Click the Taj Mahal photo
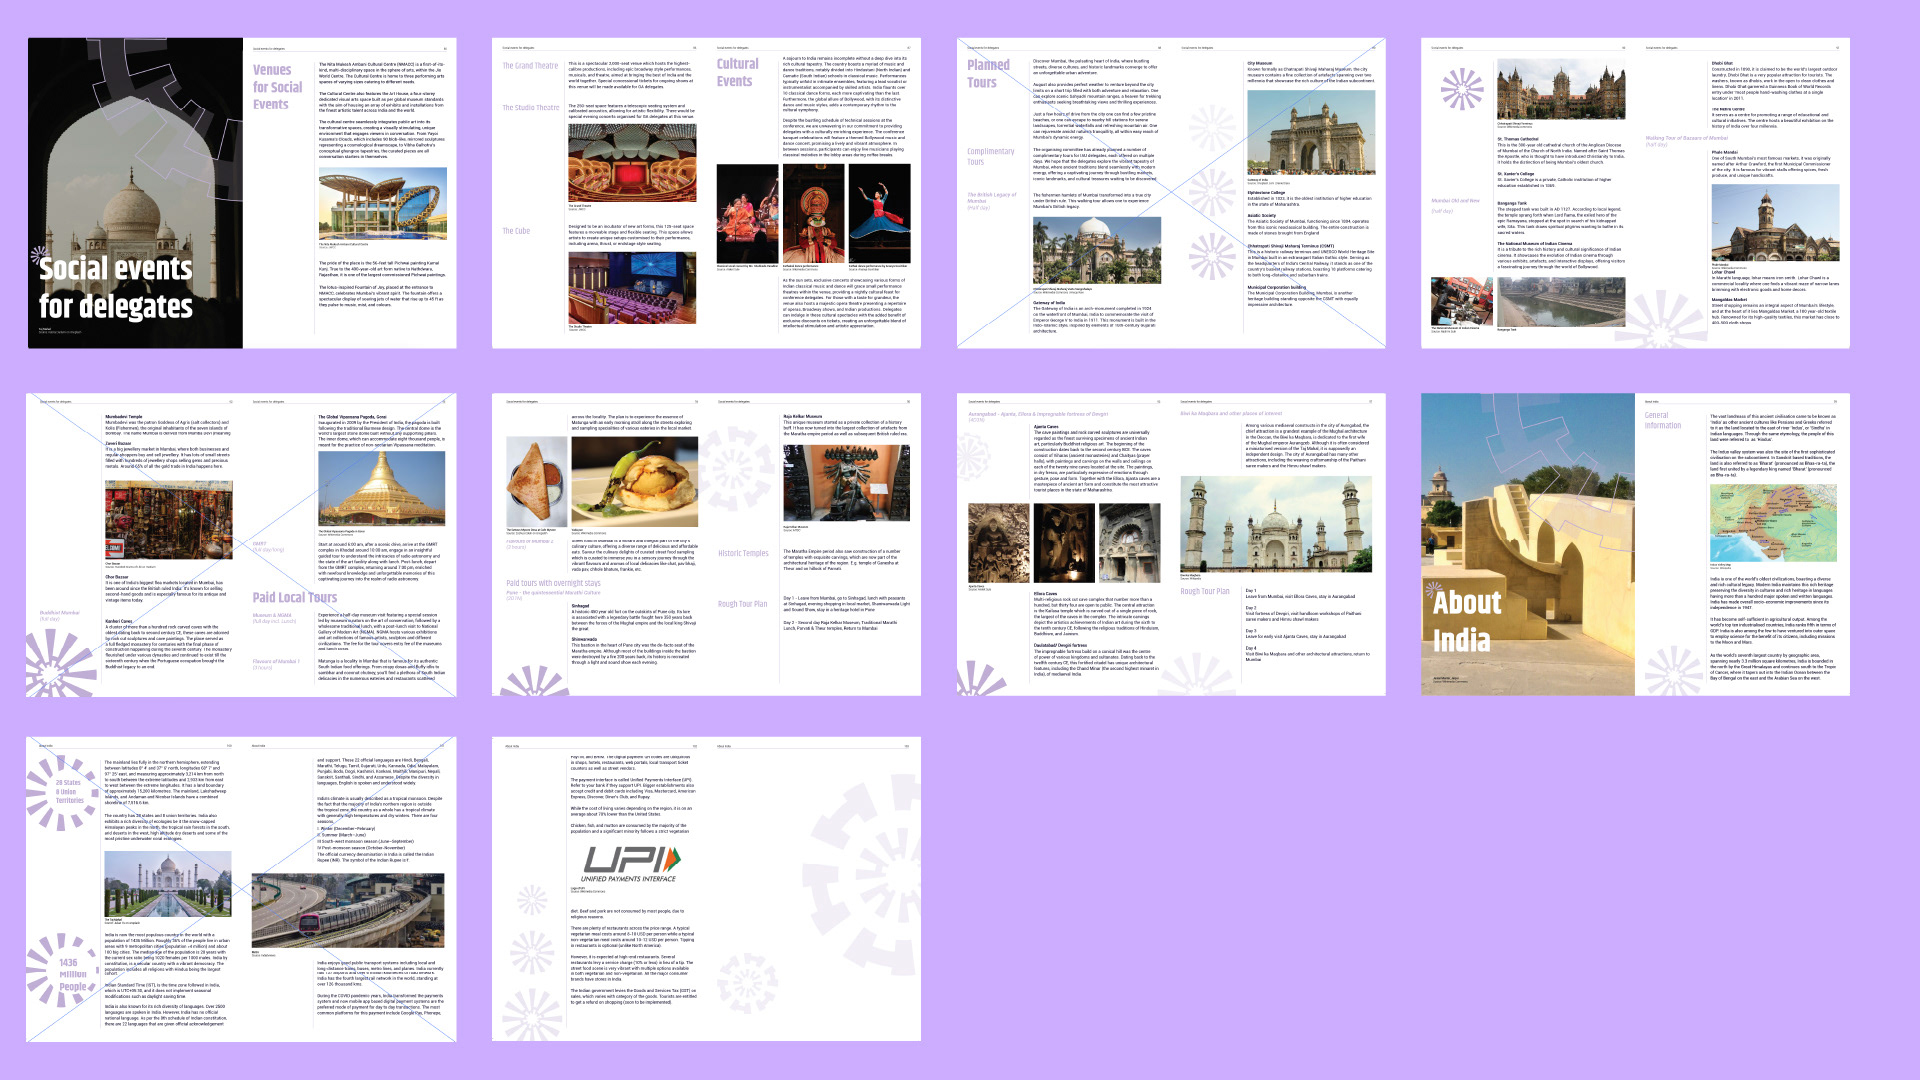Viewport: 1920px width, 1080px height. click(x=167, y=884)
